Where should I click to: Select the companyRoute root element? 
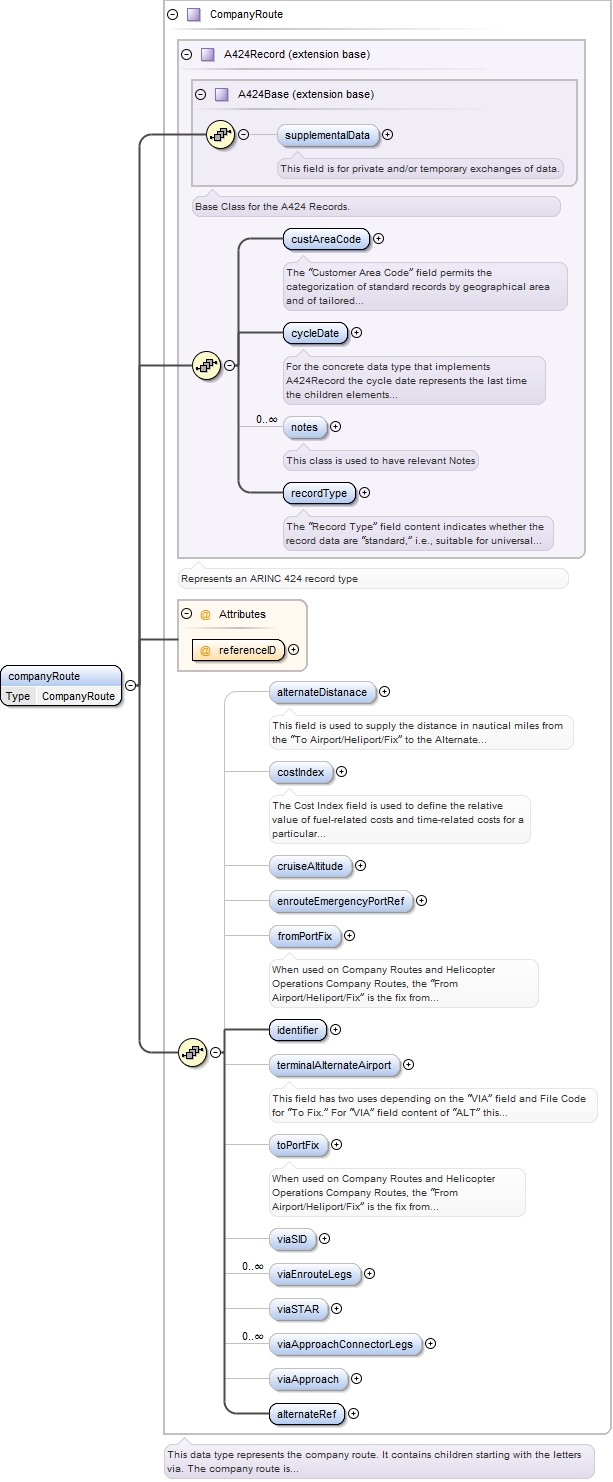(x=60, y=676)
